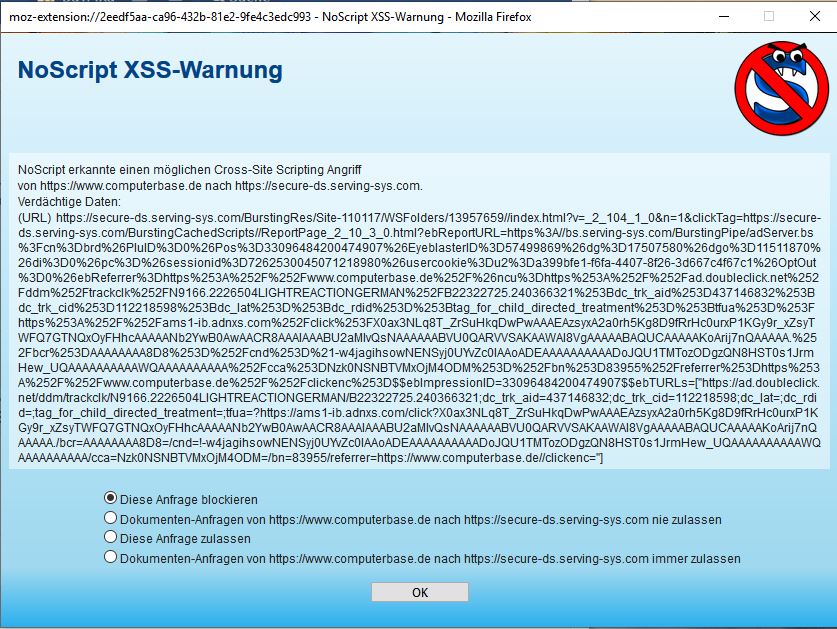Close the NoScript XSS warning window
The image size is (837, 629).
[815, 17]
